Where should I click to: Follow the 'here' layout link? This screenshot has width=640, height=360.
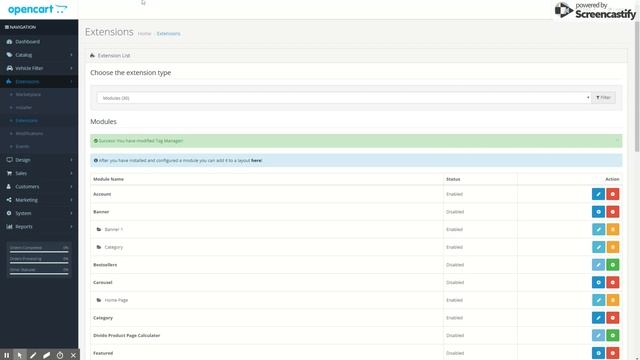[256, 160]
